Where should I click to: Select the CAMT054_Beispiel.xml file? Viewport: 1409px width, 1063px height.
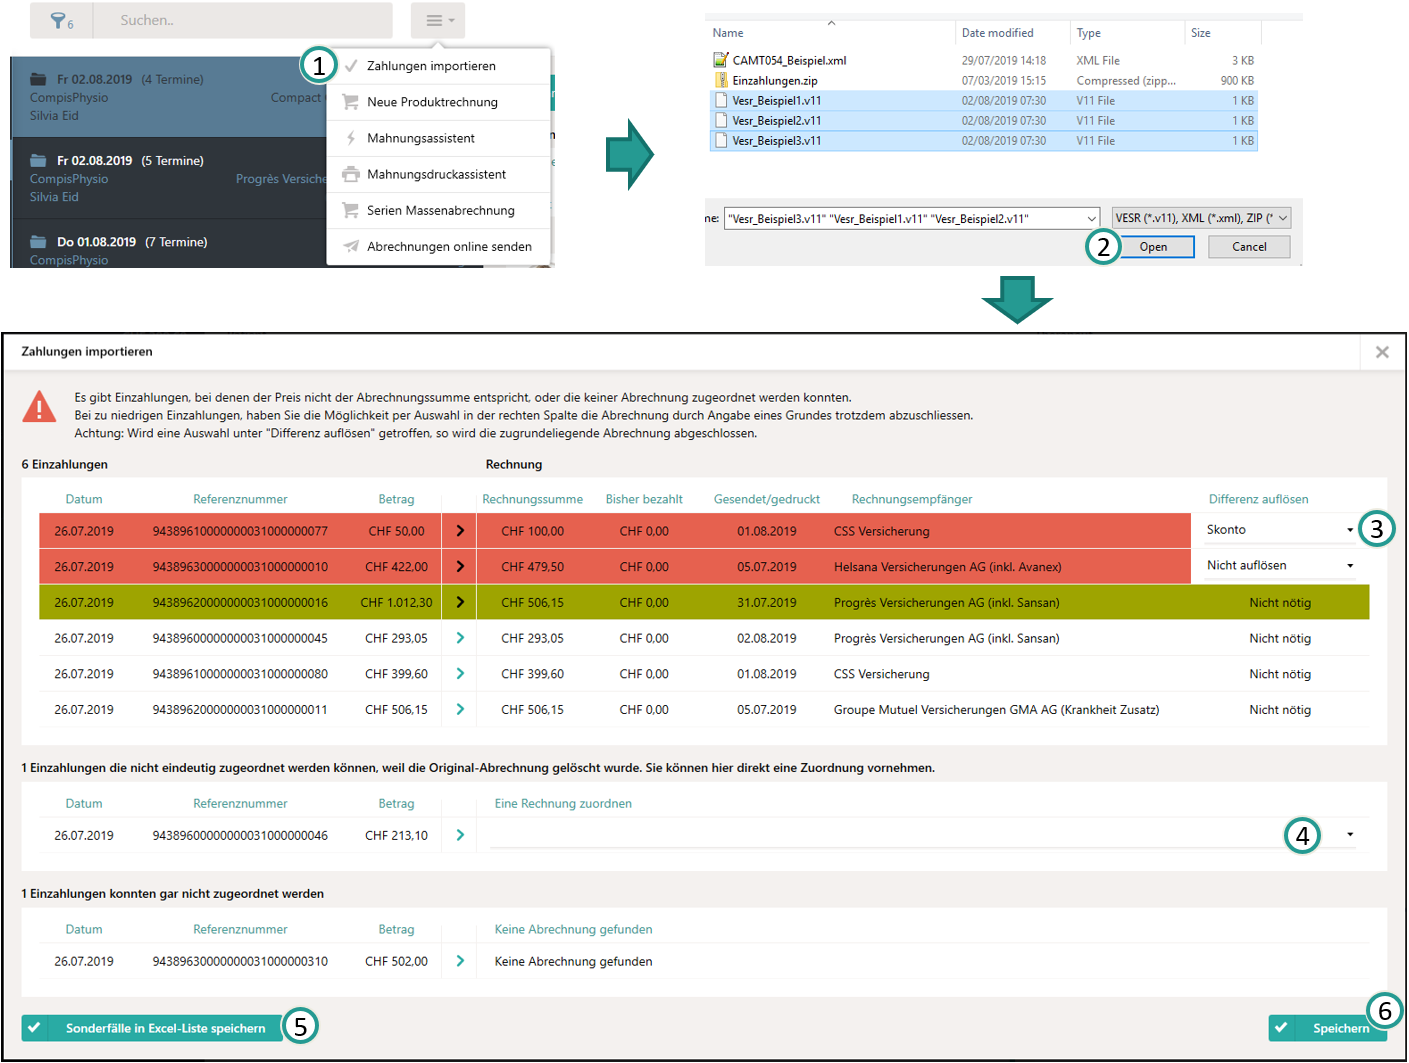tap(789, 60)
